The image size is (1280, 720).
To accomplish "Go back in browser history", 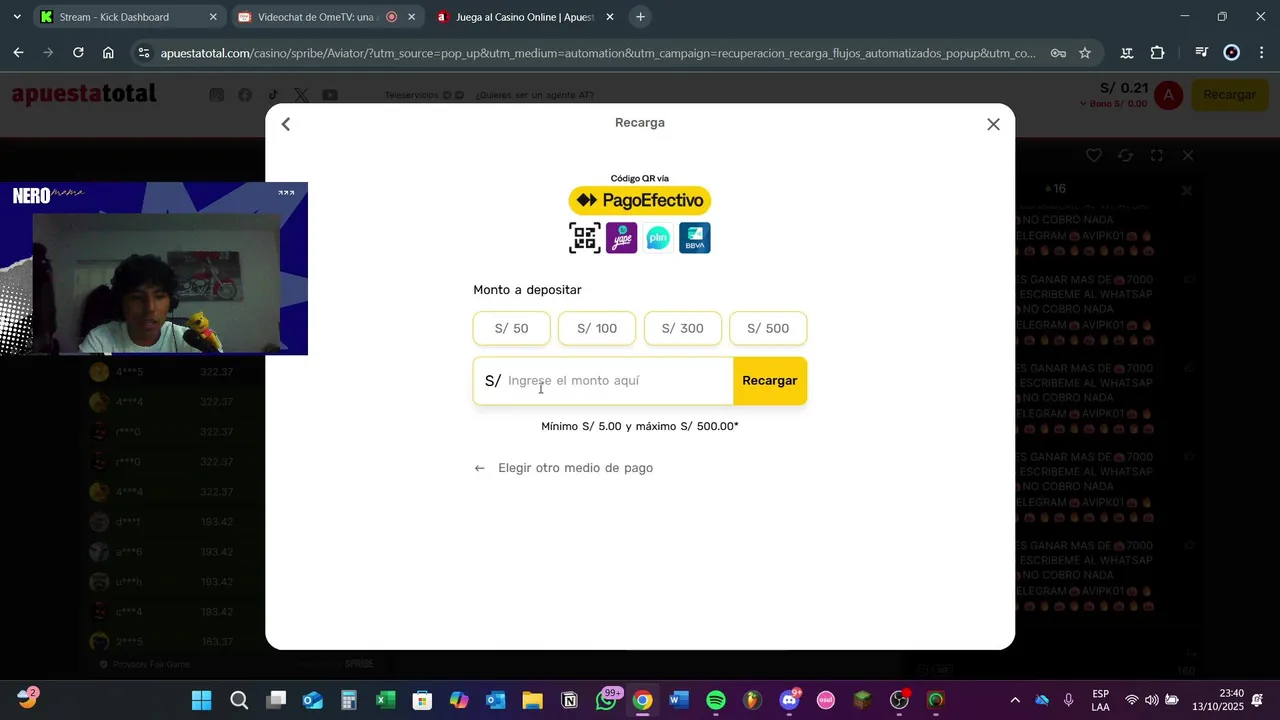I will [x=19, y=53].
